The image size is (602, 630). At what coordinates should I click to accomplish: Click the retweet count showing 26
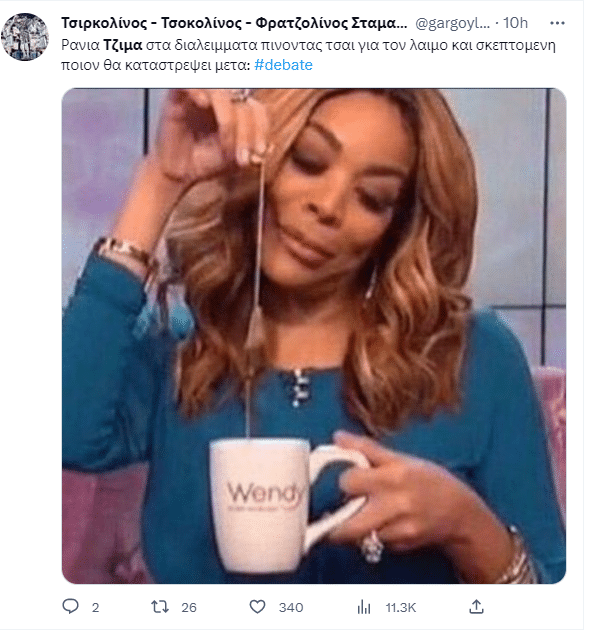(189, 608)
